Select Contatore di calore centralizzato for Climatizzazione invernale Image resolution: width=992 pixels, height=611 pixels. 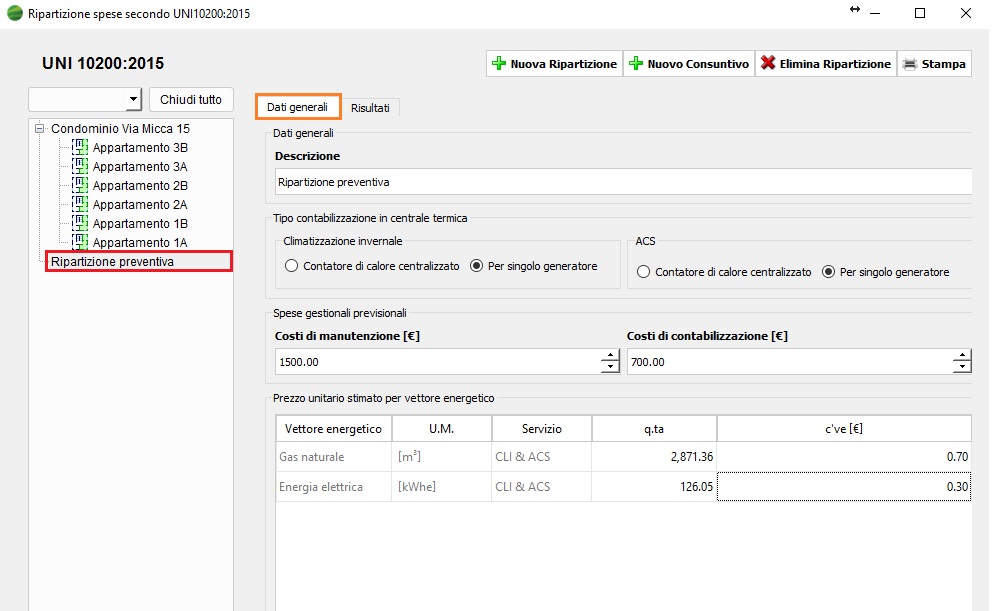click(x=292, y=267)
